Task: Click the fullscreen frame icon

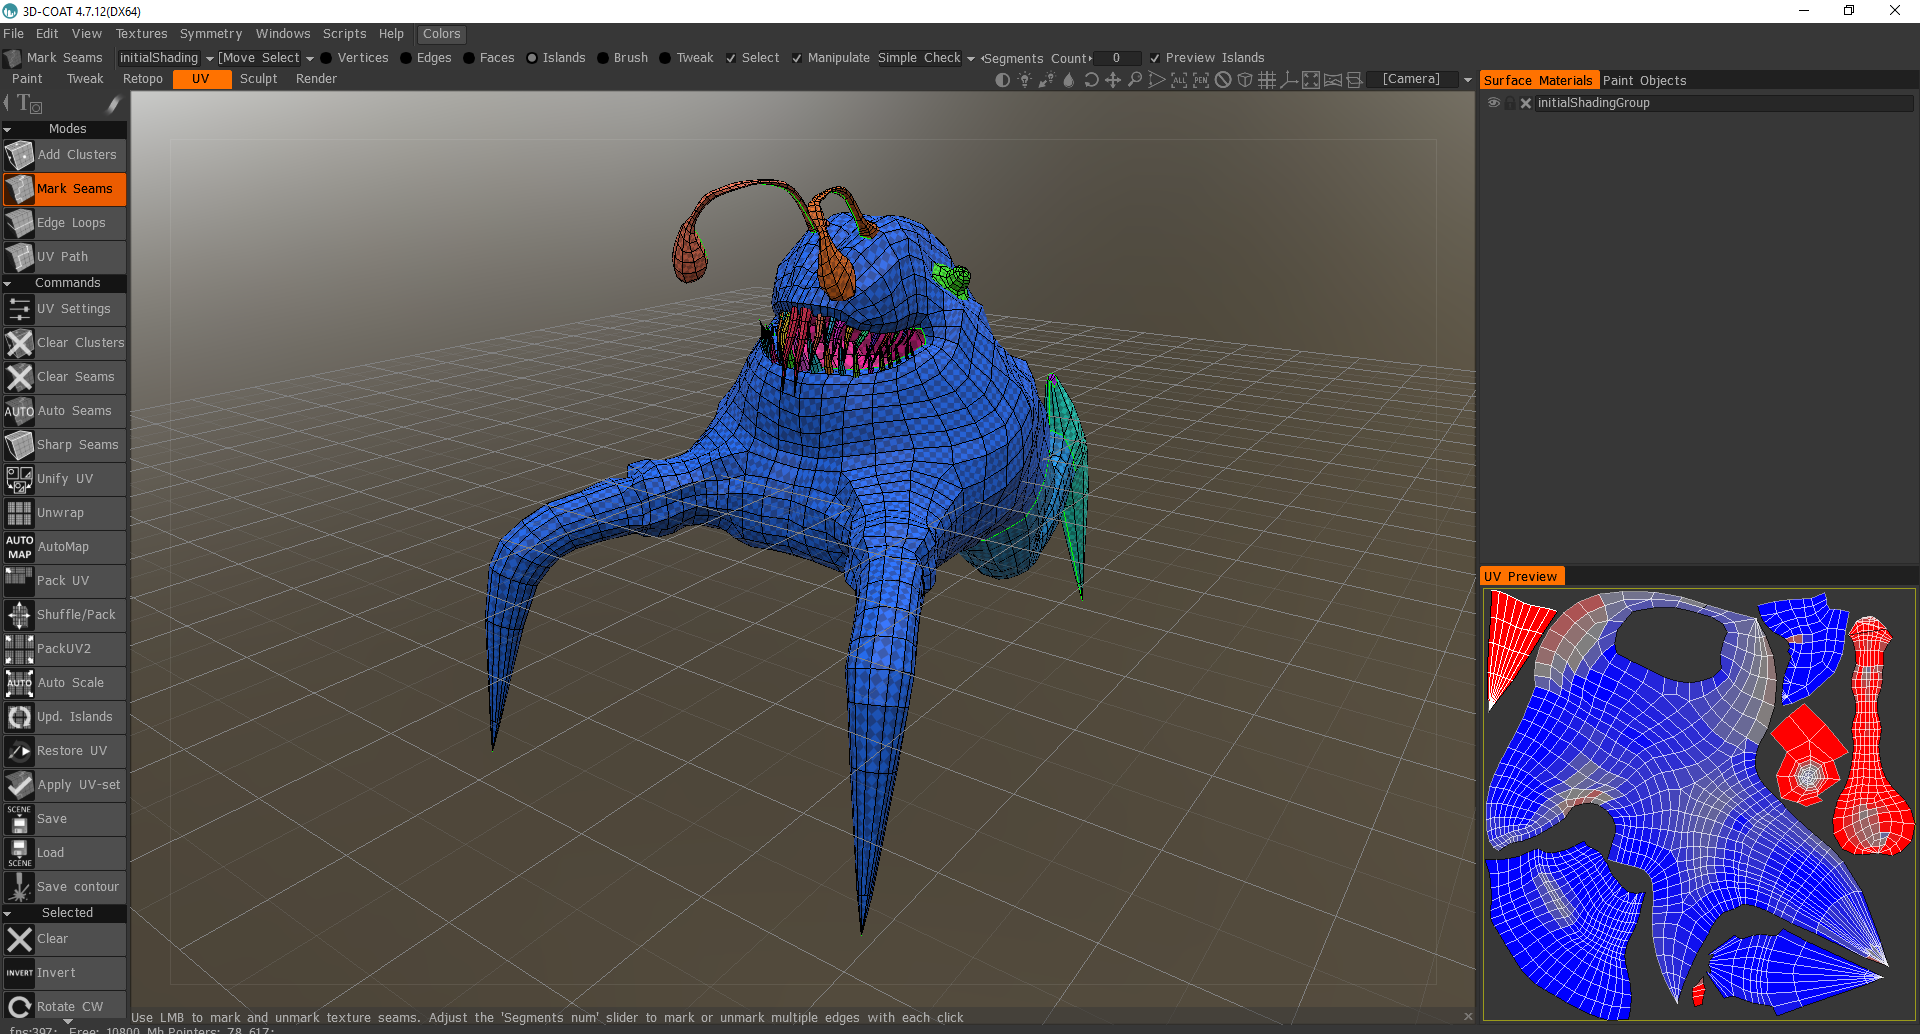Action: tap(1311, 80)
